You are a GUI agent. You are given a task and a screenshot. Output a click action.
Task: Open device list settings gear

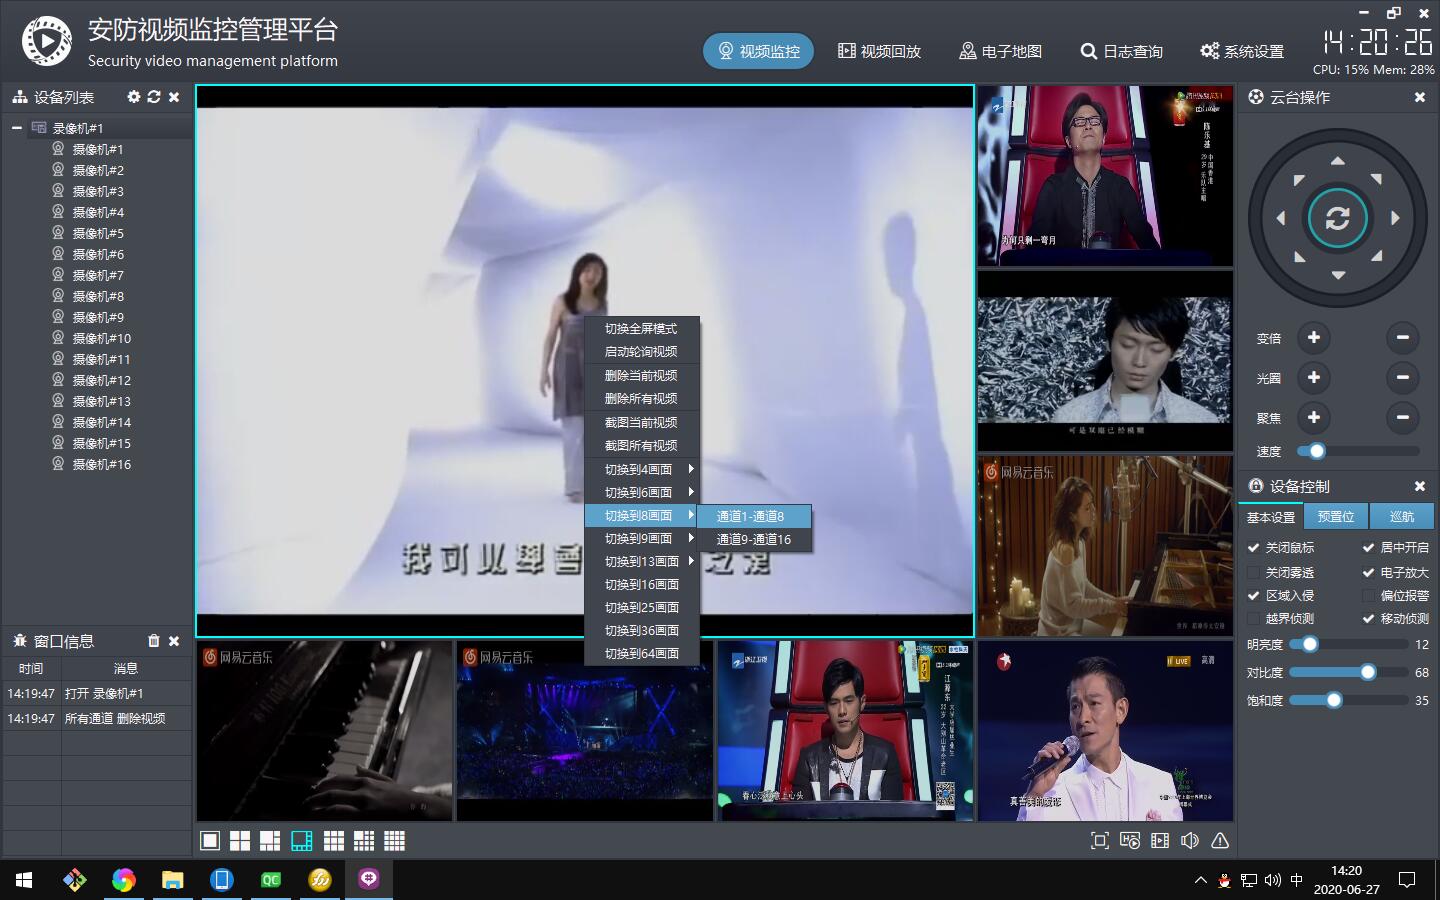point(134,97)
